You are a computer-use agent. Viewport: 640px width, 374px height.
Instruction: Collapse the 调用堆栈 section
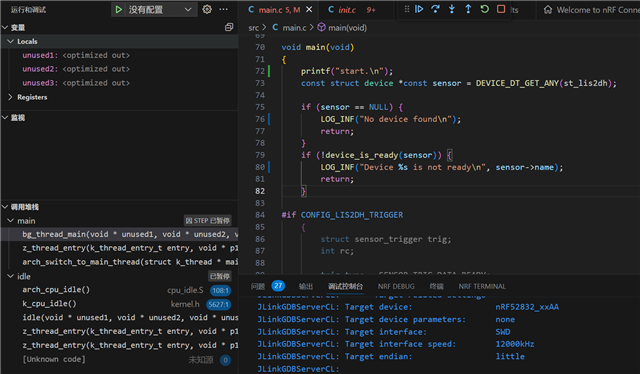tap(5, 207)
